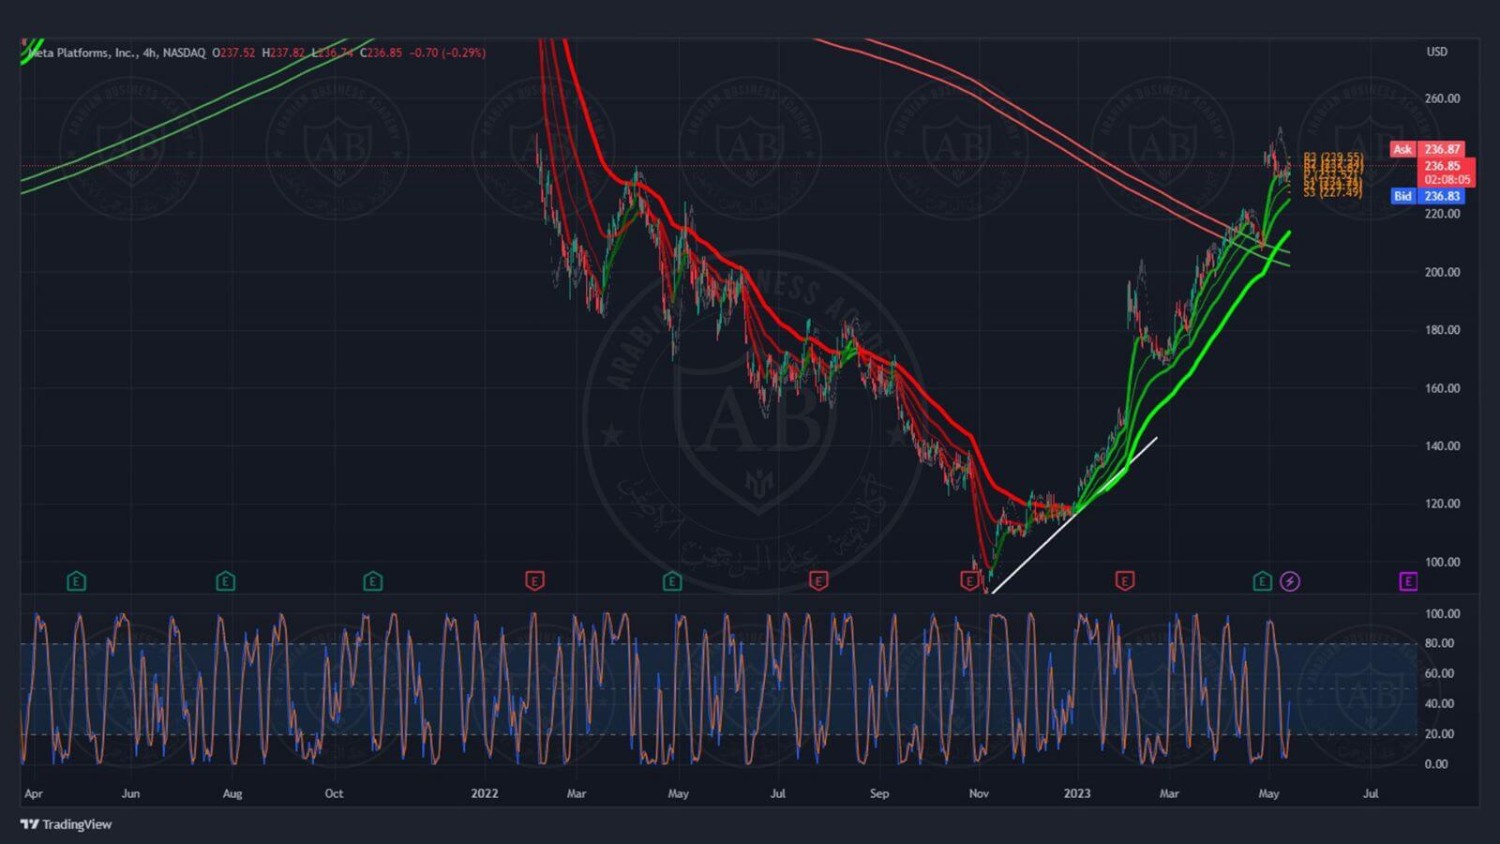Click the 2022 label on time axis

tap(484, 794)
